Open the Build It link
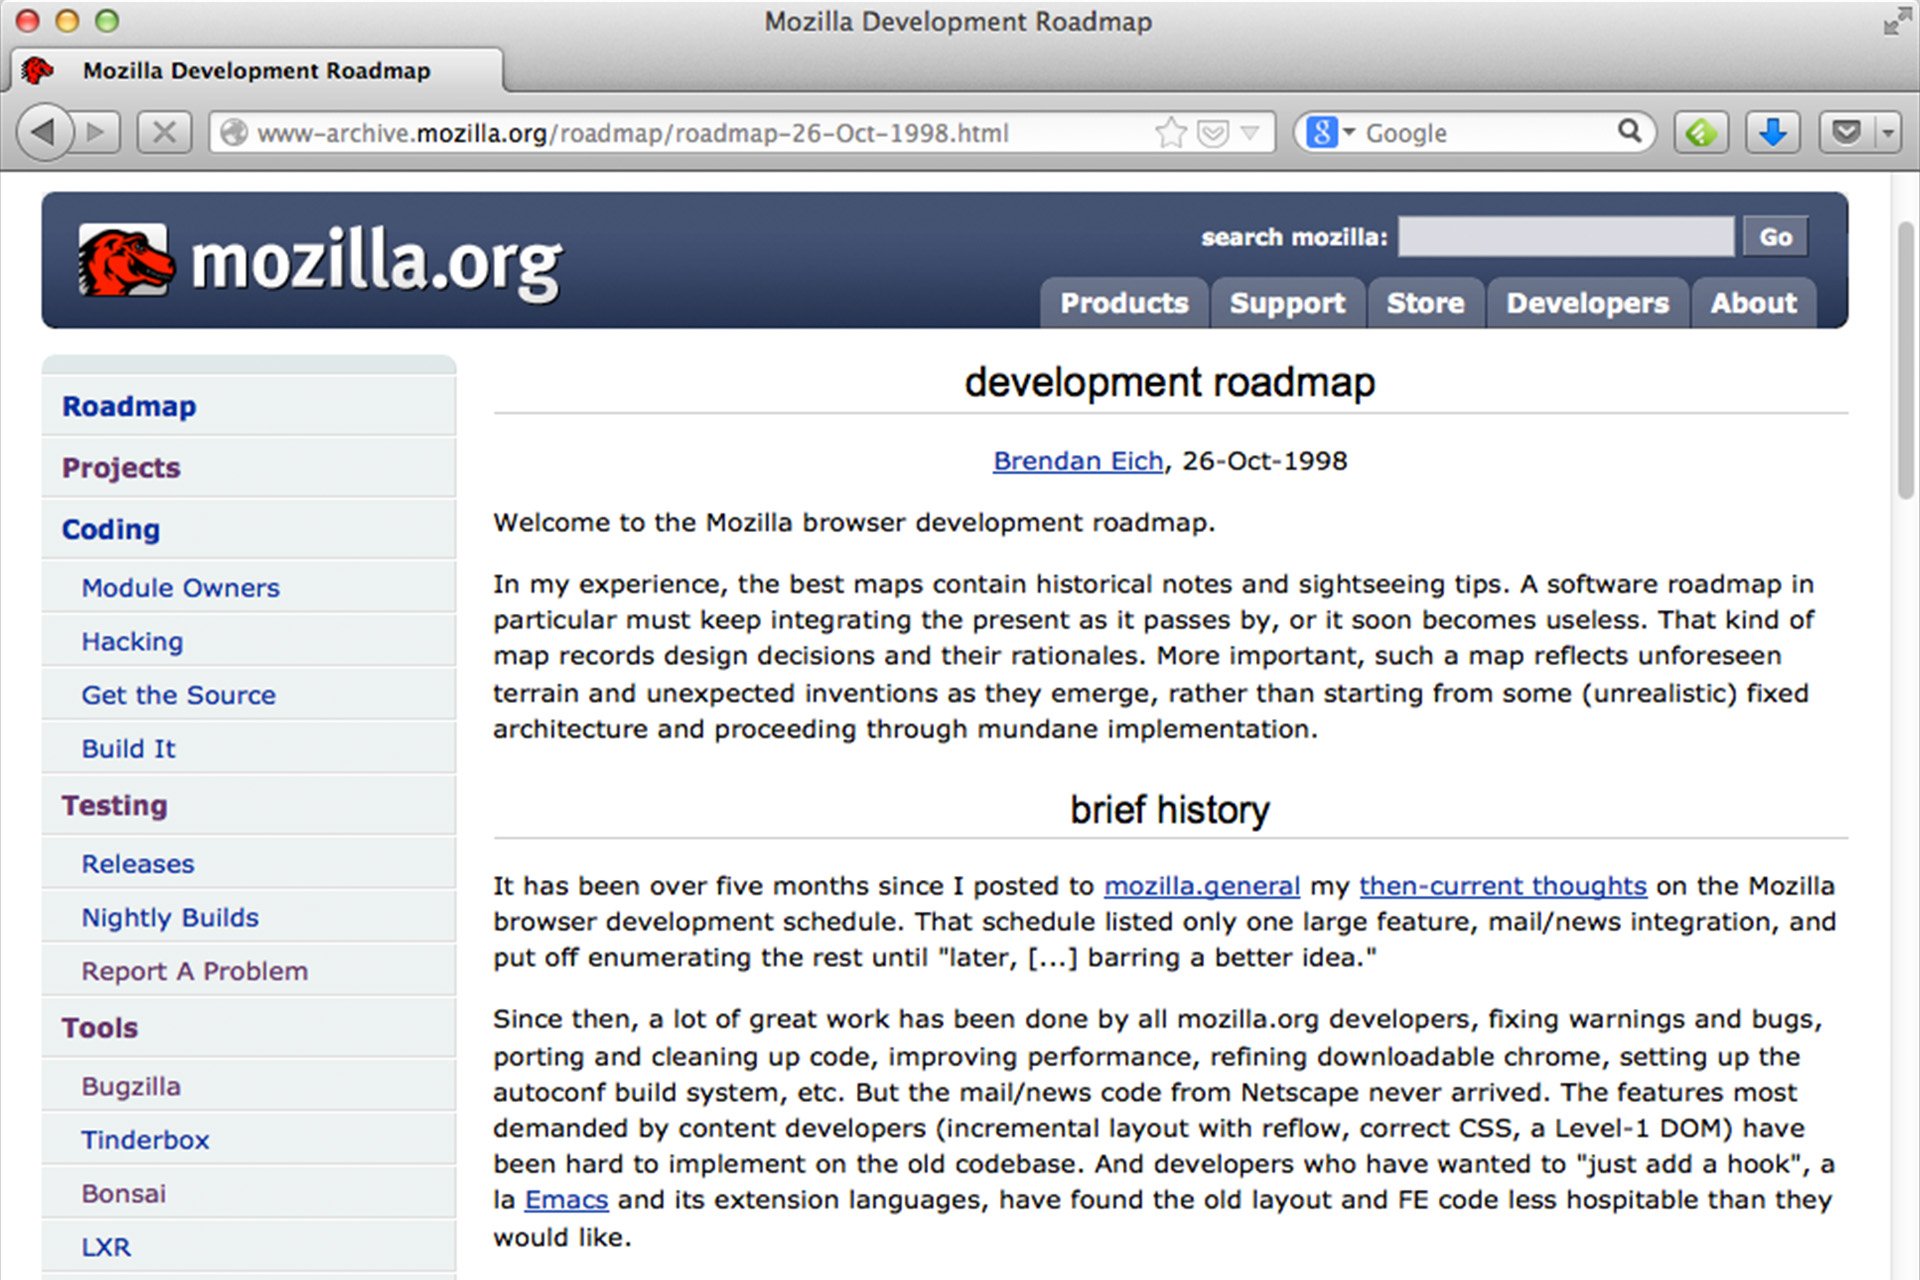 pyautogui.click(x=128, y=749)
